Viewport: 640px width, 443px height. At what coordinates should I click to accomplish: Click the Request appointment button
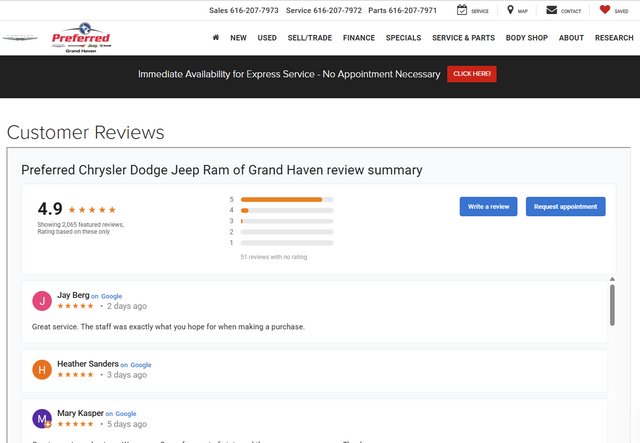pos(565,206)
